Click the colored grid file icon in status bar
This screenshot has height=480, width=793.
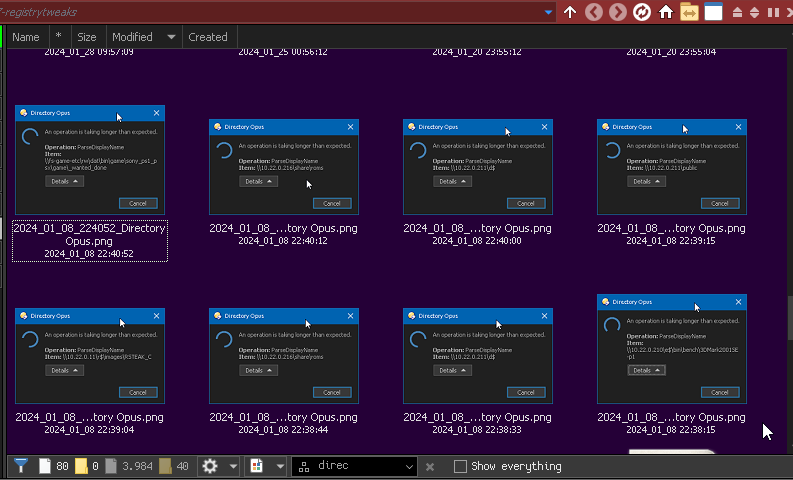257,466
